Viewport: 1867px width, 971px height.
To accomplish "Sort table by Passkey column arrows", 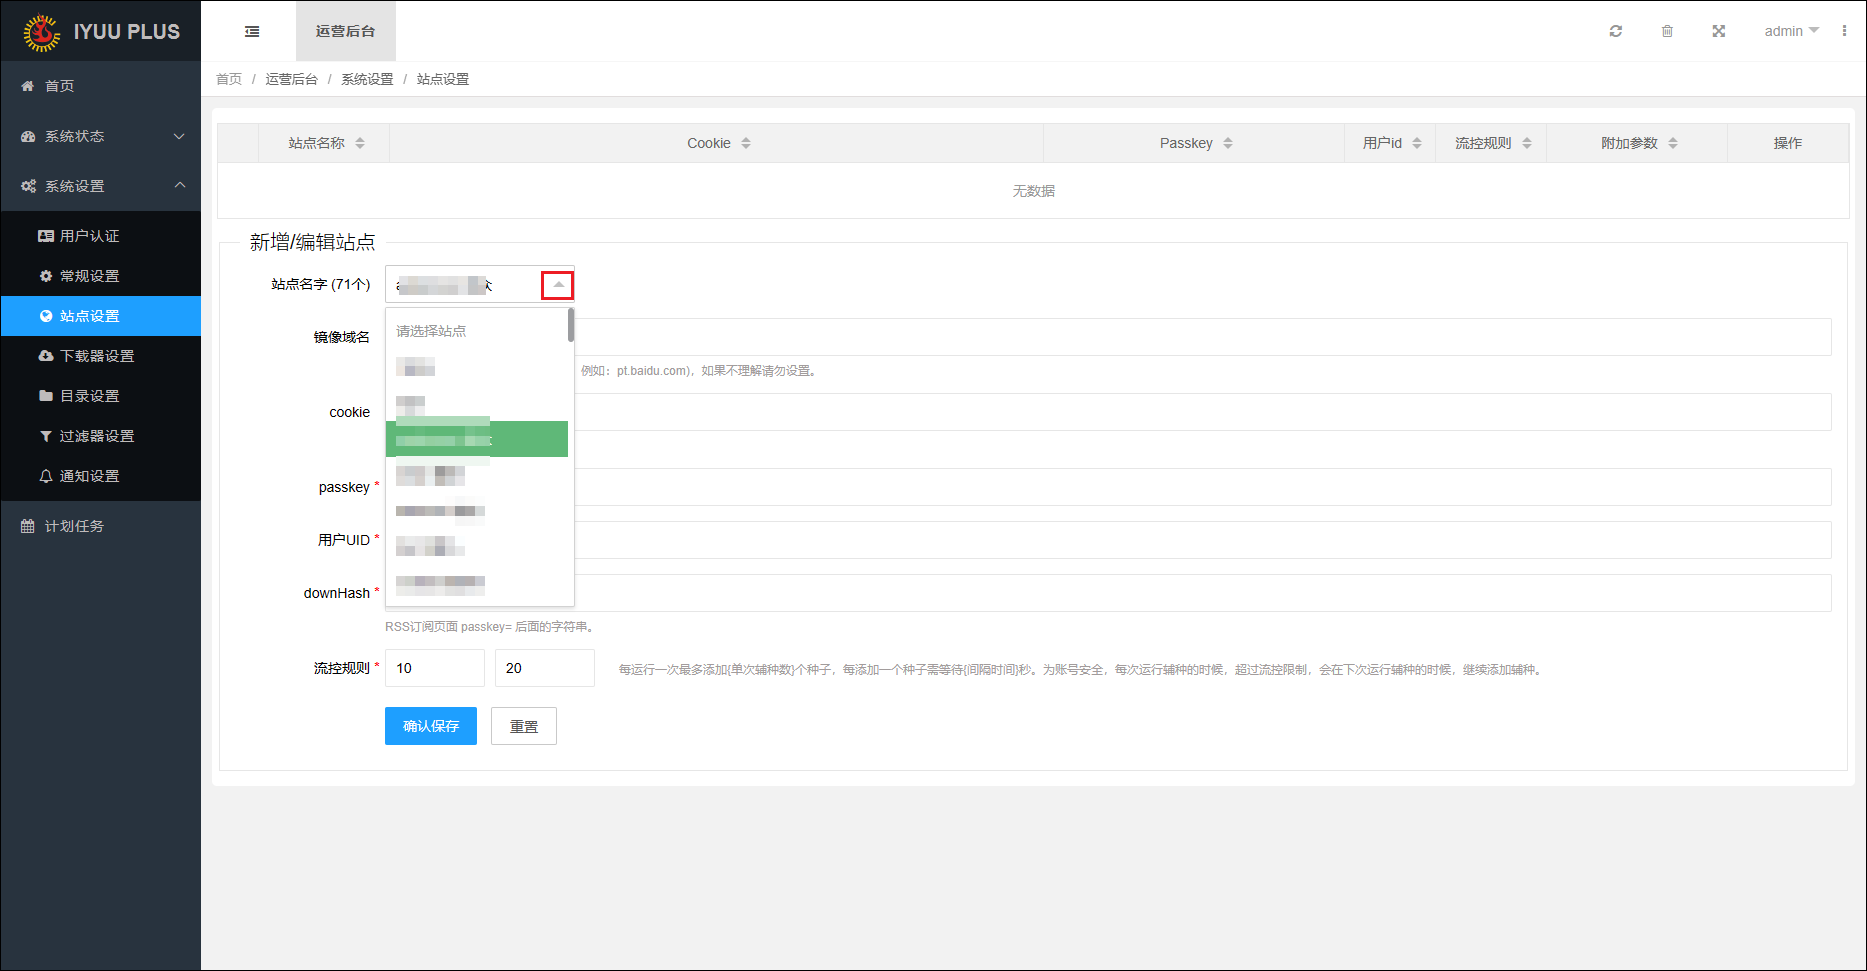I will click(x=1228, y=144).
